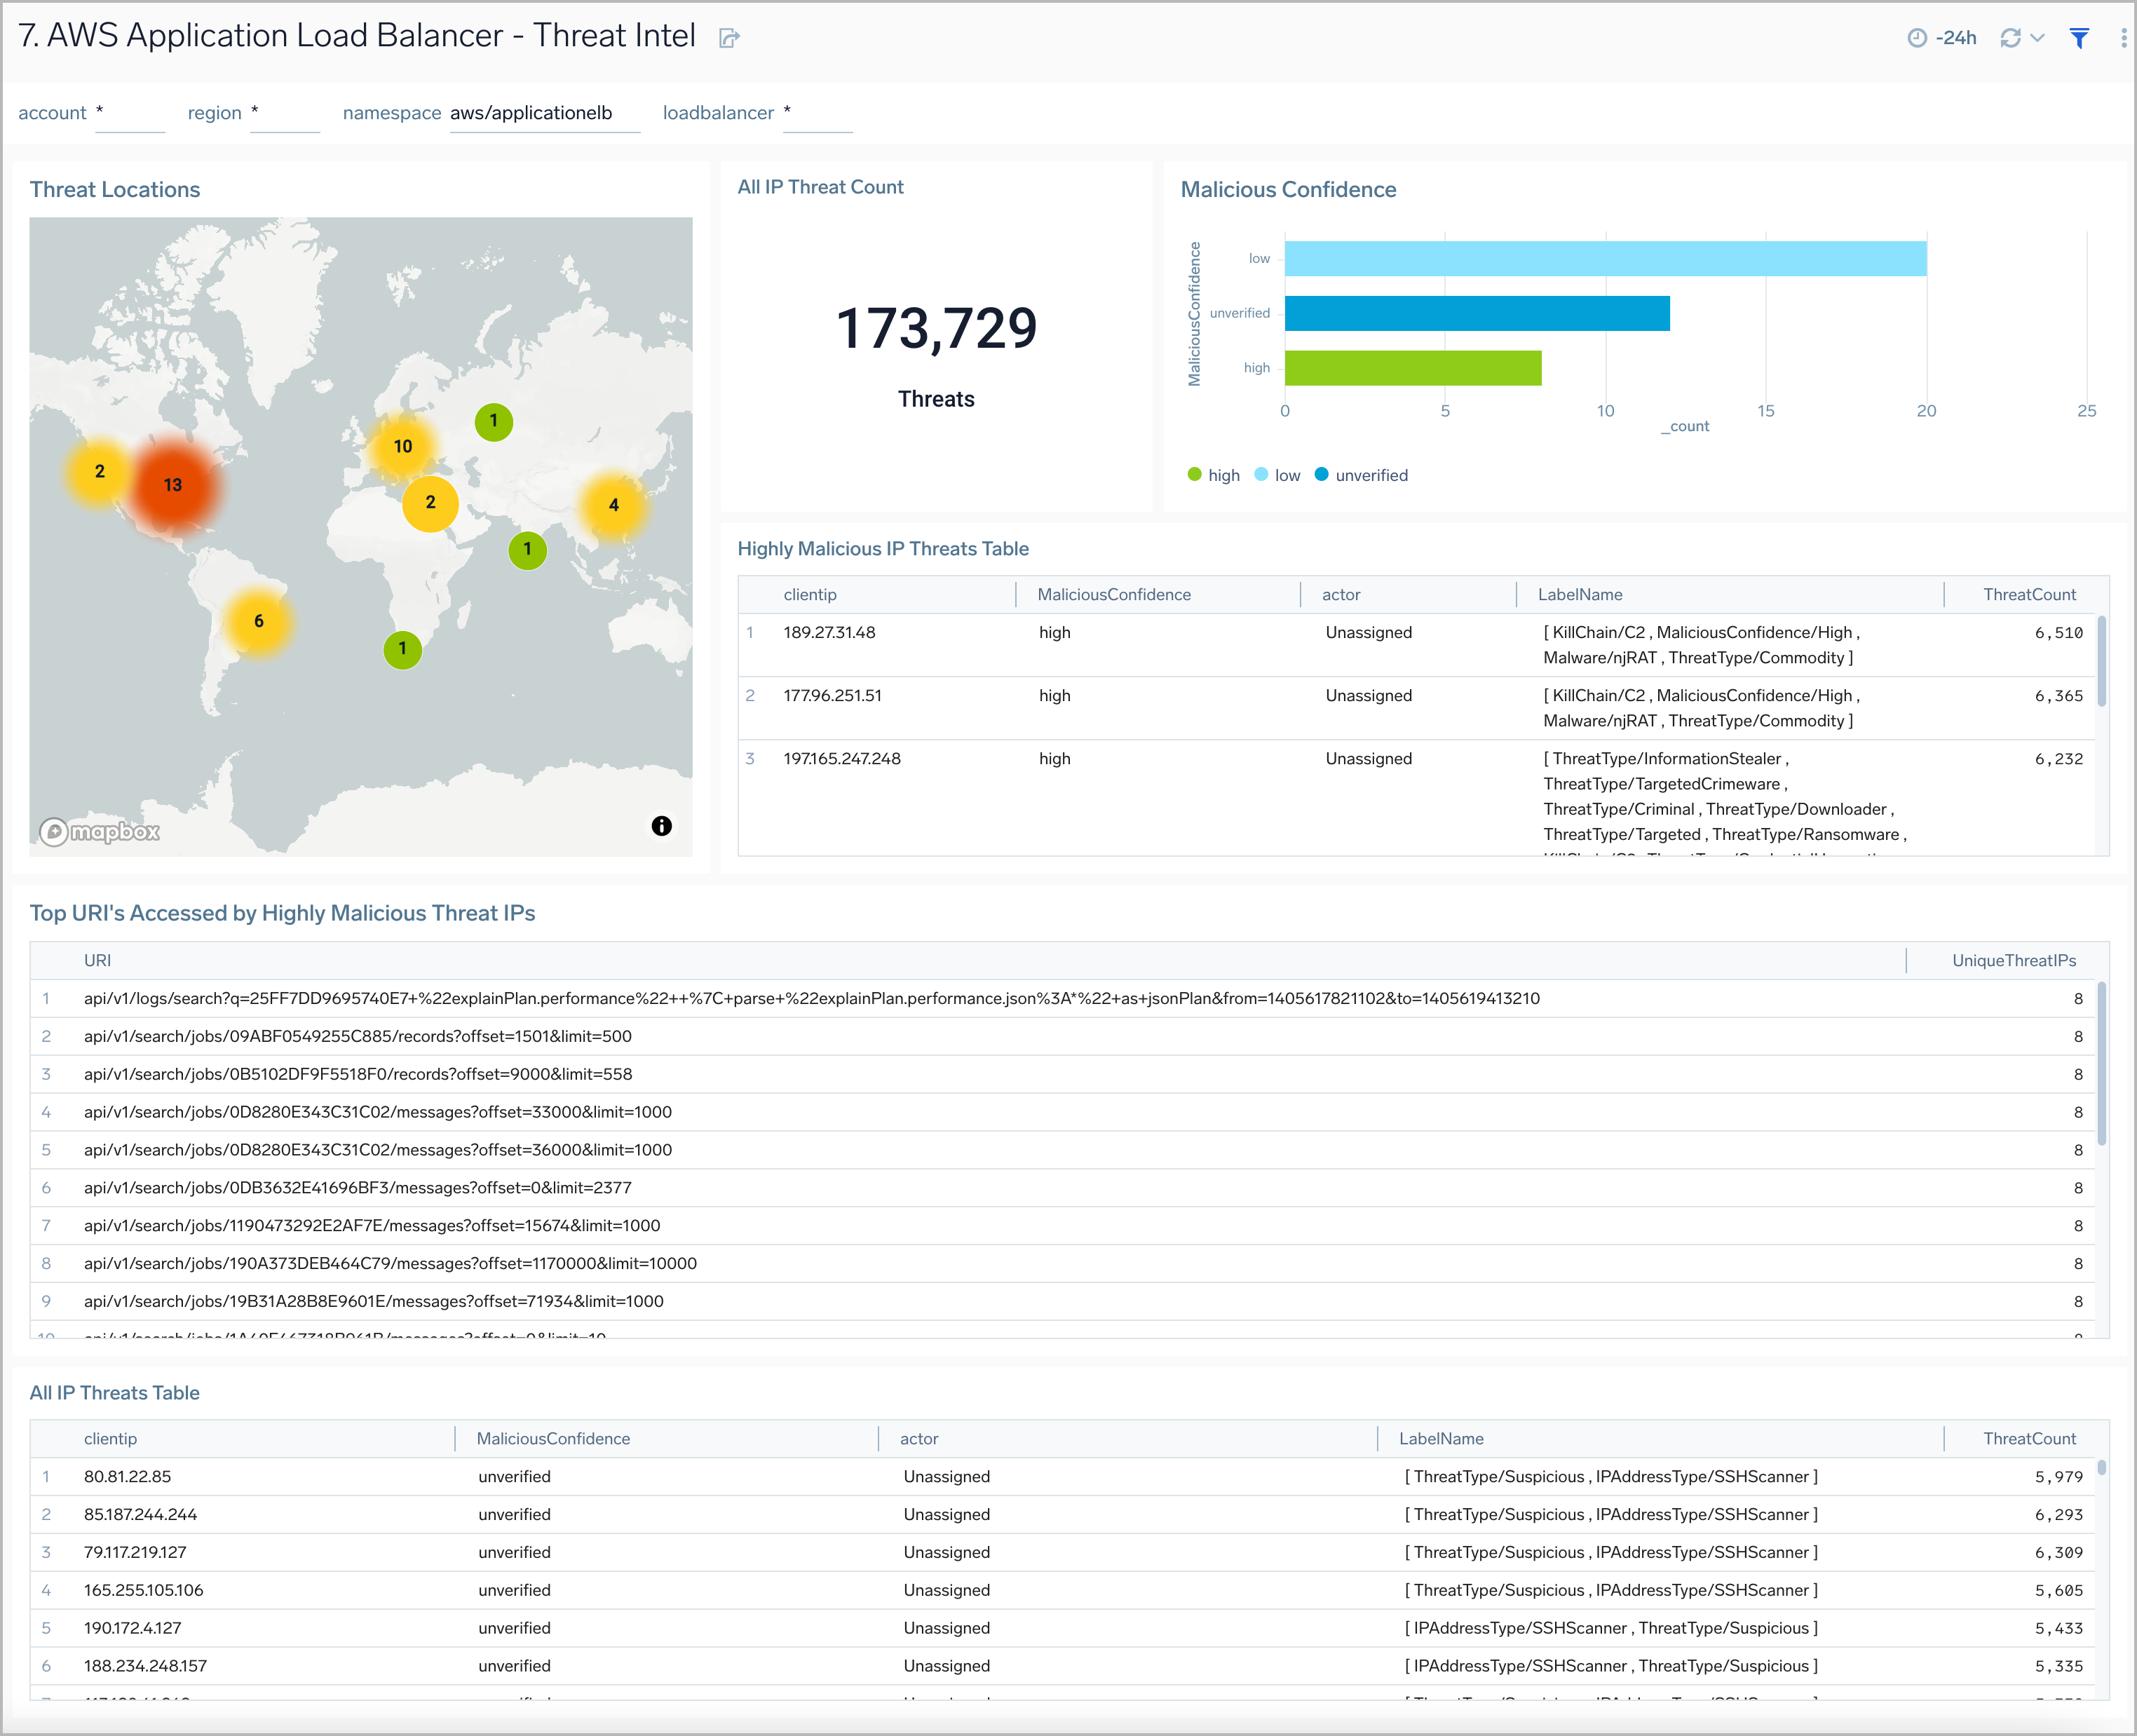Viewport: 2137px width, 1736px height.
Task: Select URI row with offset=33000&limit=1000
Action: pos(1062,1112)
